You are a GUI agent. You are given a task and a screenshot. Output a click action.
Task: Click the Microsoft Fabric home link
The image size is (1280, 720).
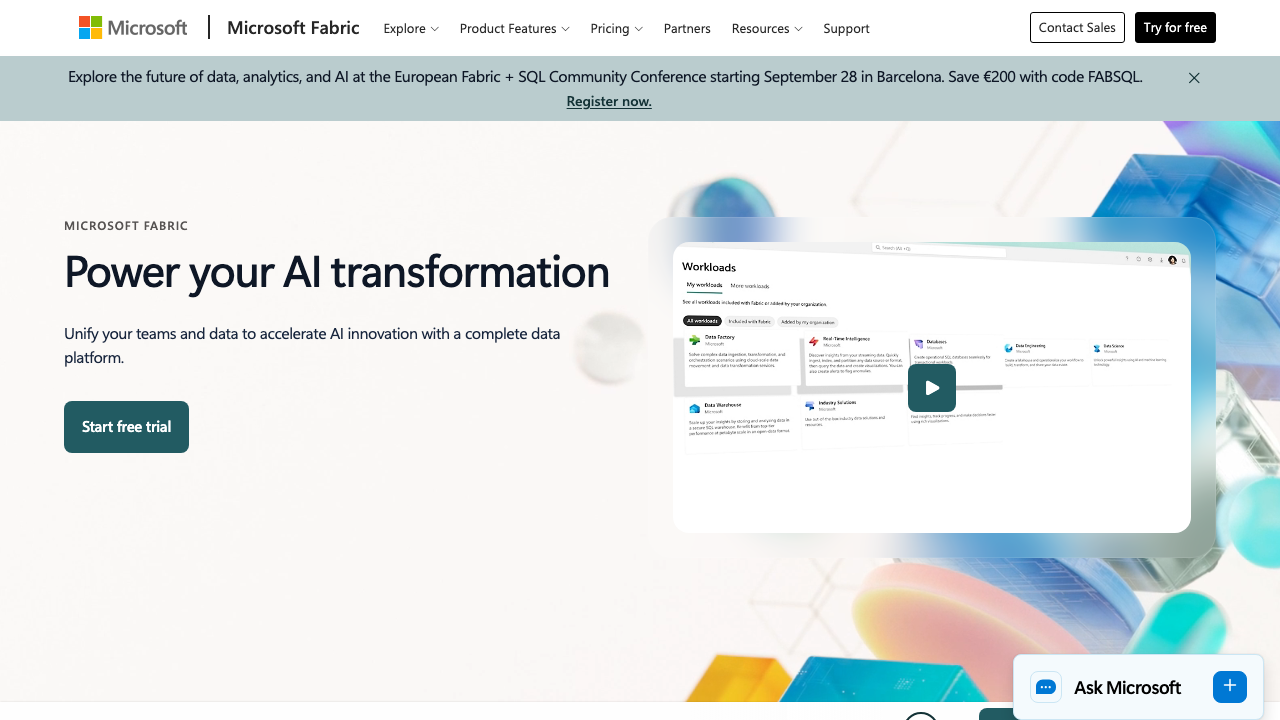pos(293,28)
